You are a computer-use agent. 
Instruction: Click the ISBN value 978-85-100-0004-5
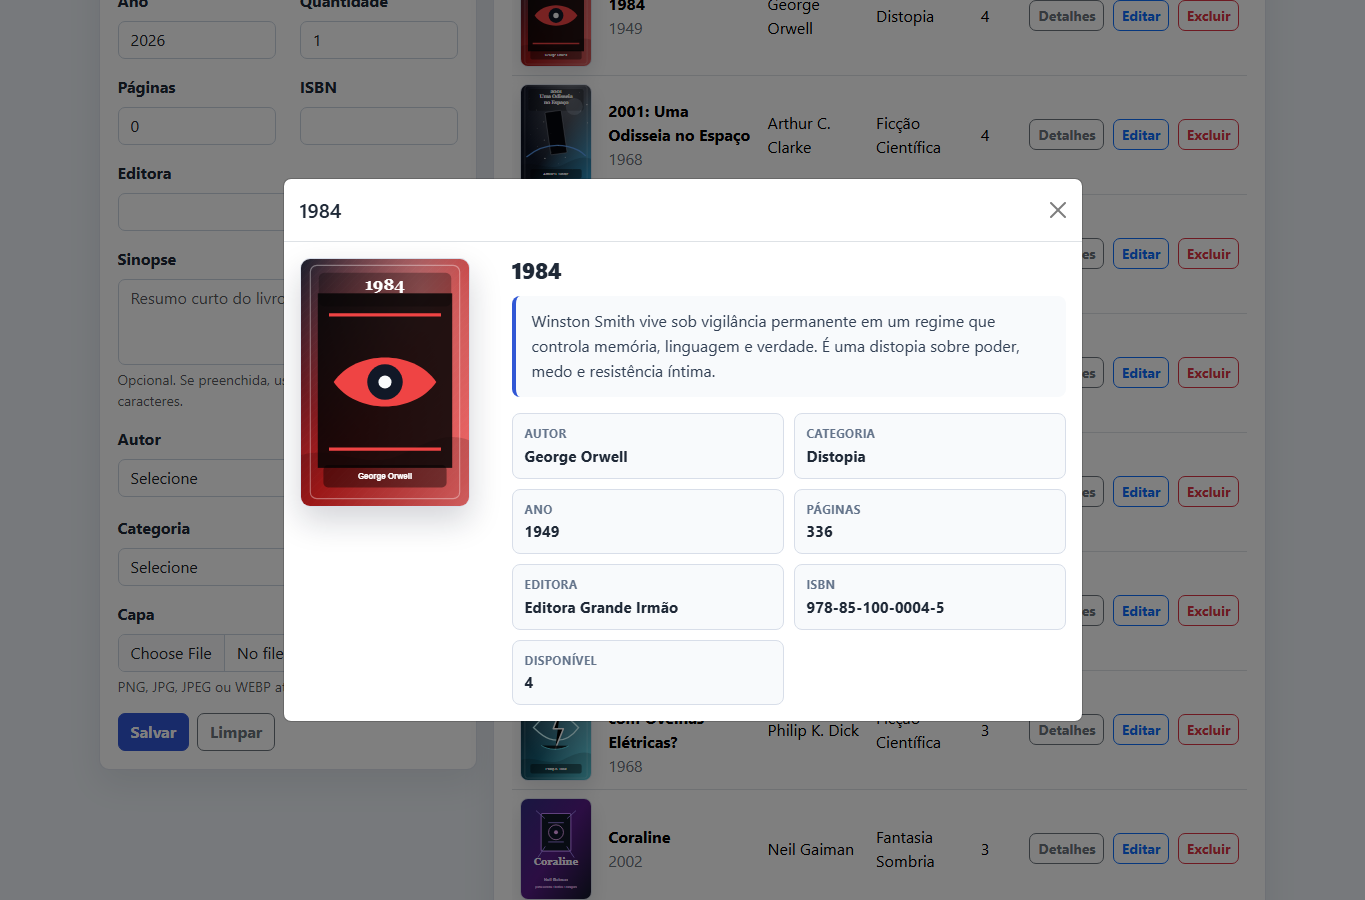pos(875,608)
